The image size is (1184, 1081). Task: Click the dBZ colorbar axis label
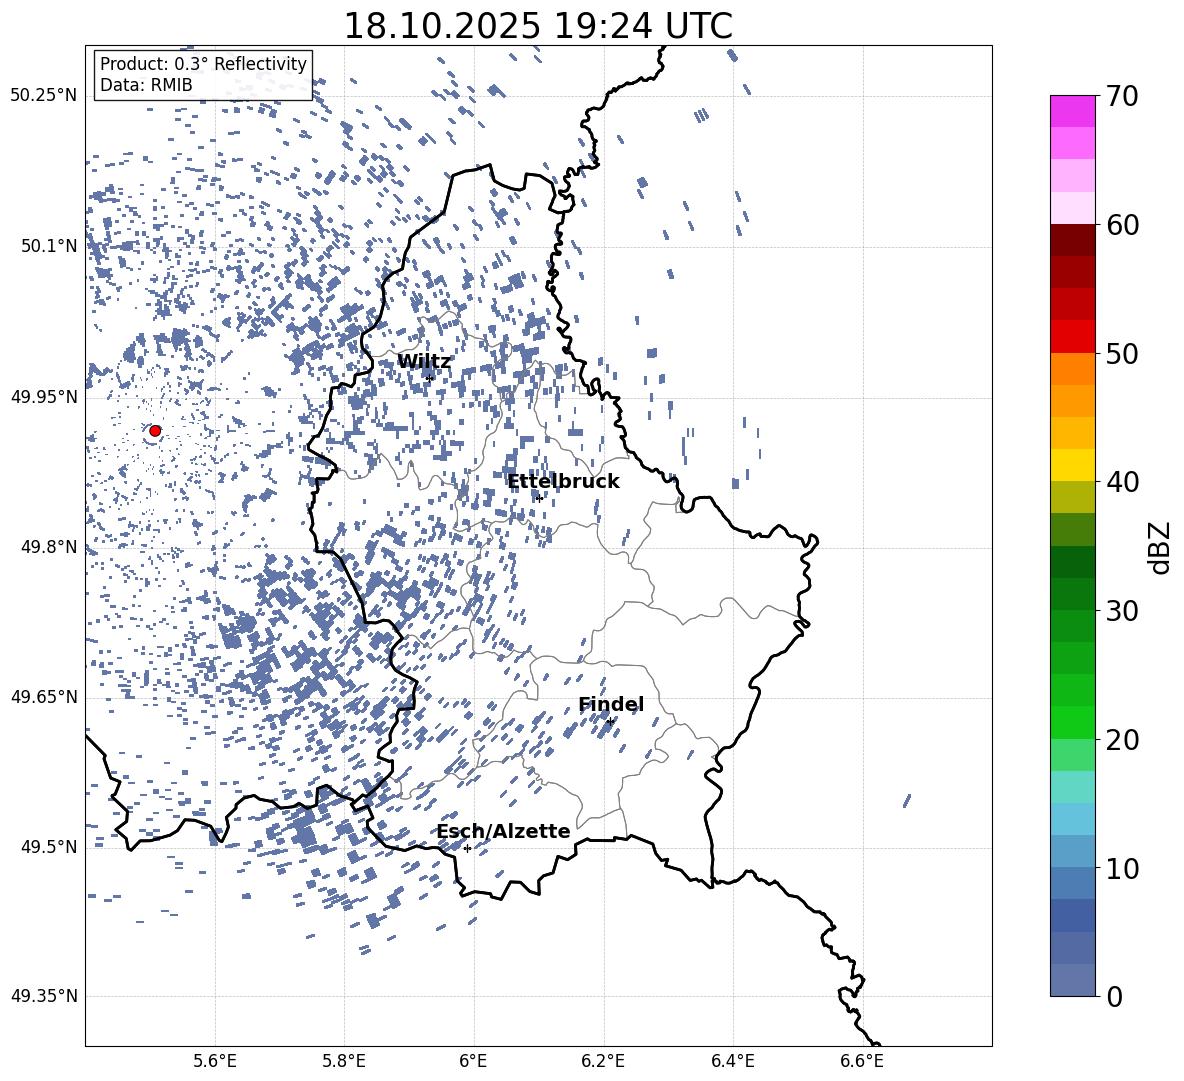coord(1158,547)
